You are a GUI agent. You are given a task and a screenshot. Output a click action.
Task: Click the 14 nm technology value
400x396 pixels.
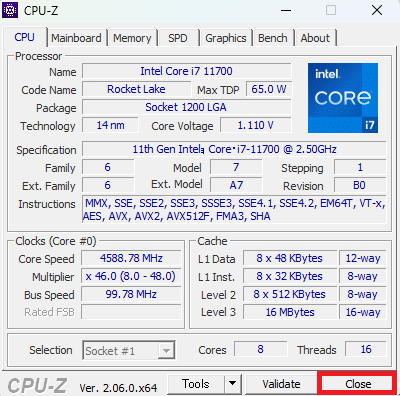(x=110, y=125)
